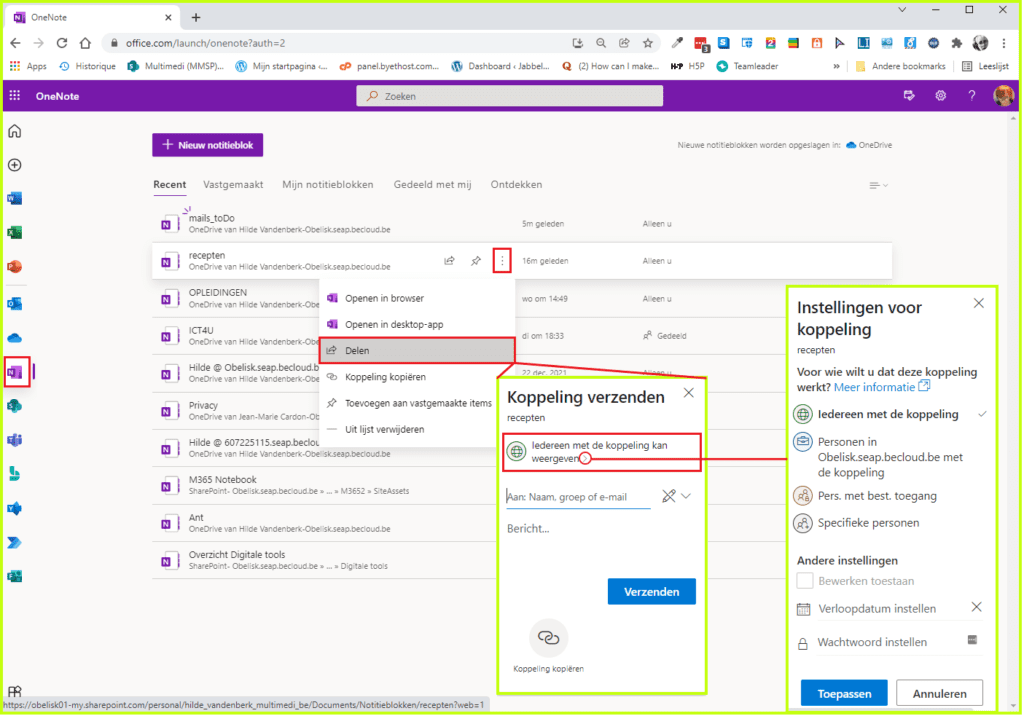The width and height of the screenshot is (1024, 716).
Task: Open the list view sort dropdown
Action: click(878, 186)
